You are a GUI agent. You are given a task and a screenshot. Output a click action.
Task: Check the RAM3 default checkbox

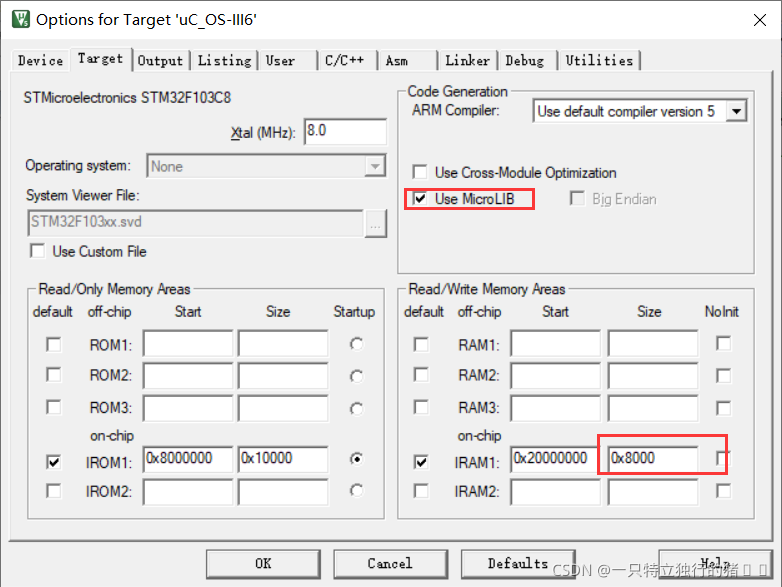pos(421,407)
